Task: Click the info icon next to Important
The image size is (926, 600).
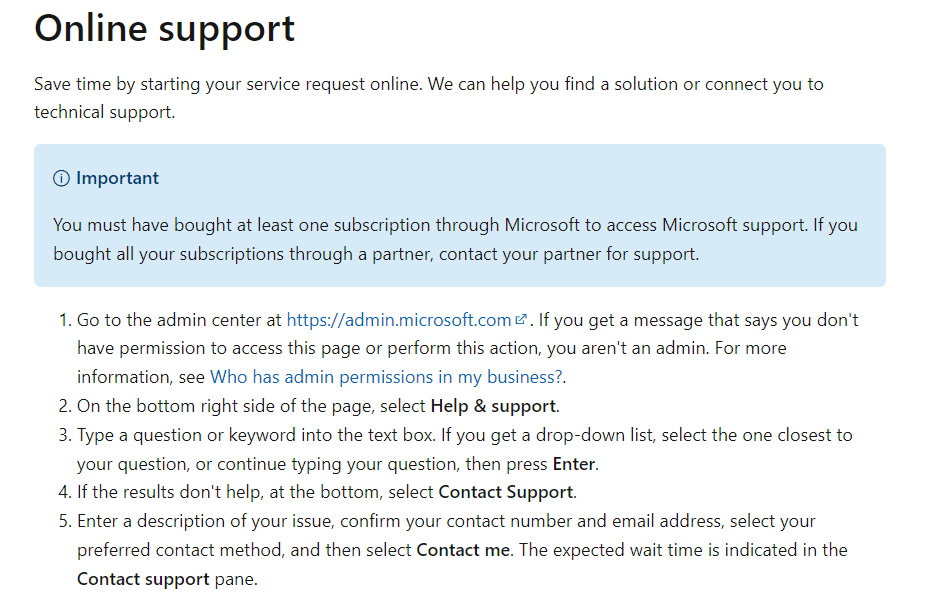Action: coord(61,178)
